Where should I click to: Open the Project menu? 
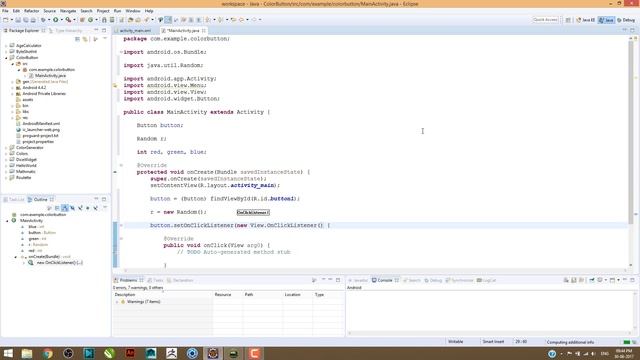coord(102,11)
